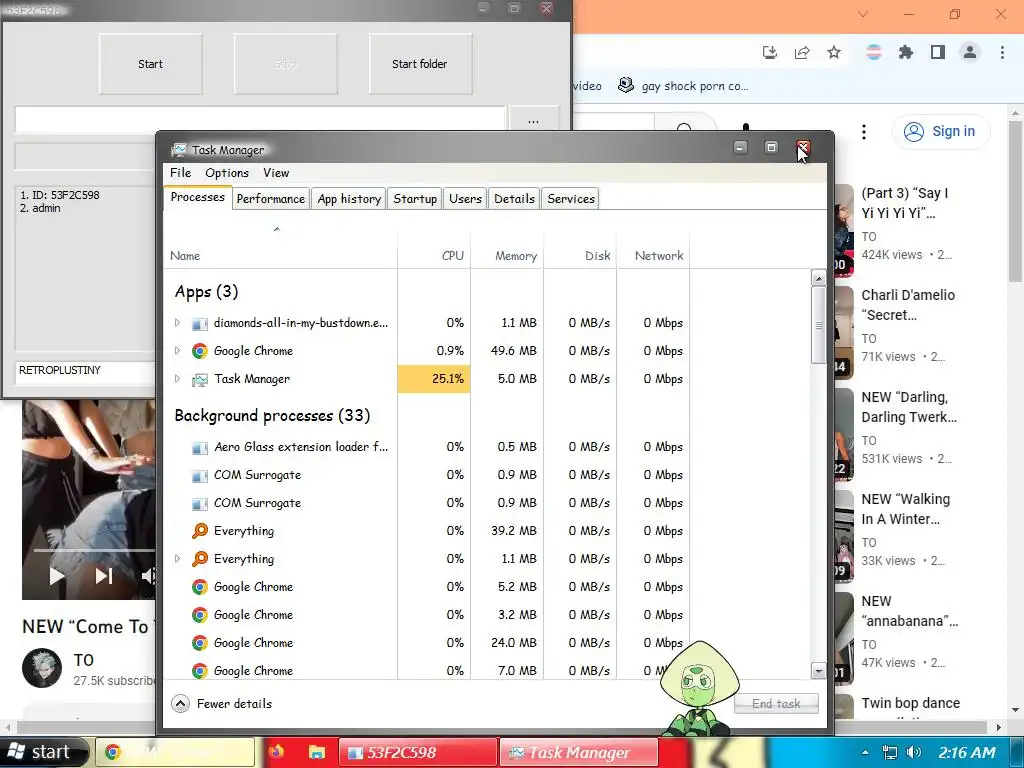Click the first Everything search icon

[200, 531]
